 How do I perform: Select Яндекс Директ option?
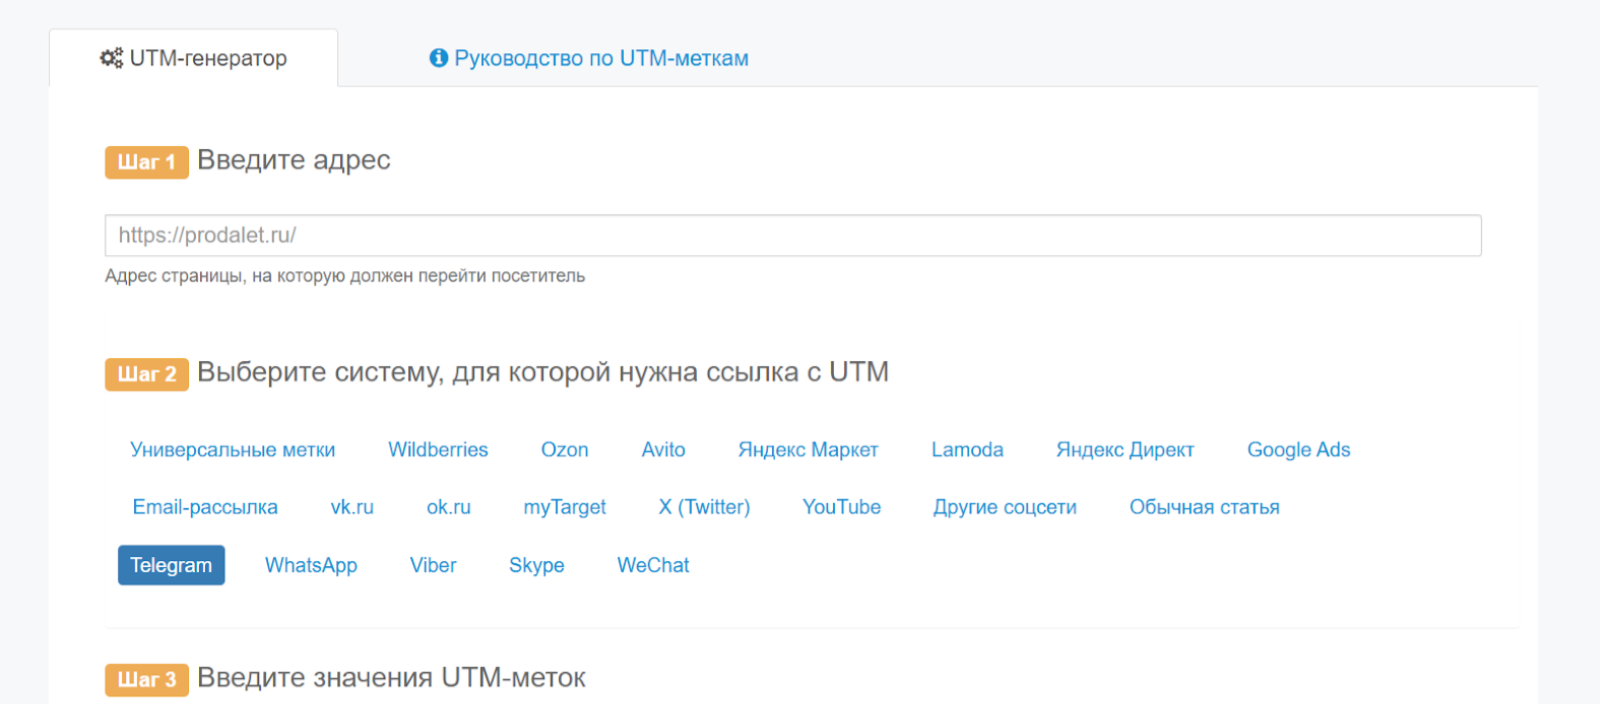pos(1125,450)
